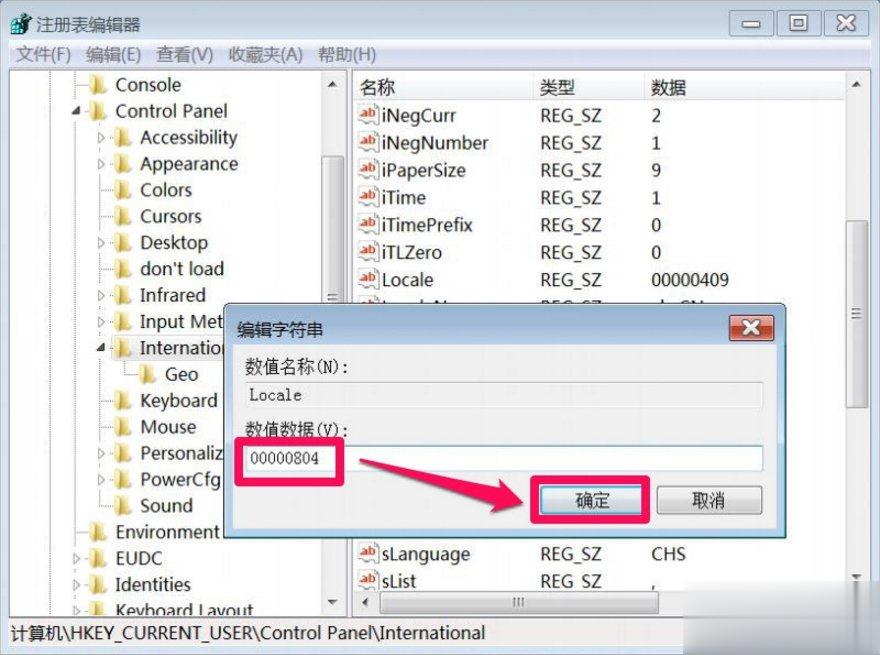Expand the Input Method tree node

point(101,322)
